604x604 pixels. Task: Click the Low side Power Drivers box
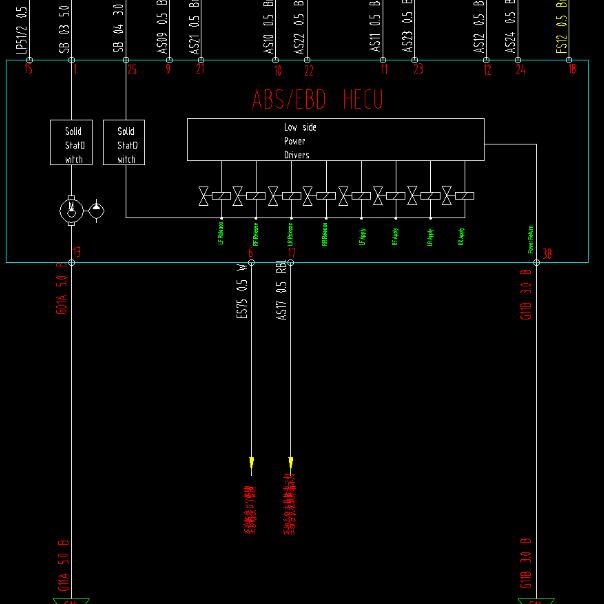pos(336,139)
